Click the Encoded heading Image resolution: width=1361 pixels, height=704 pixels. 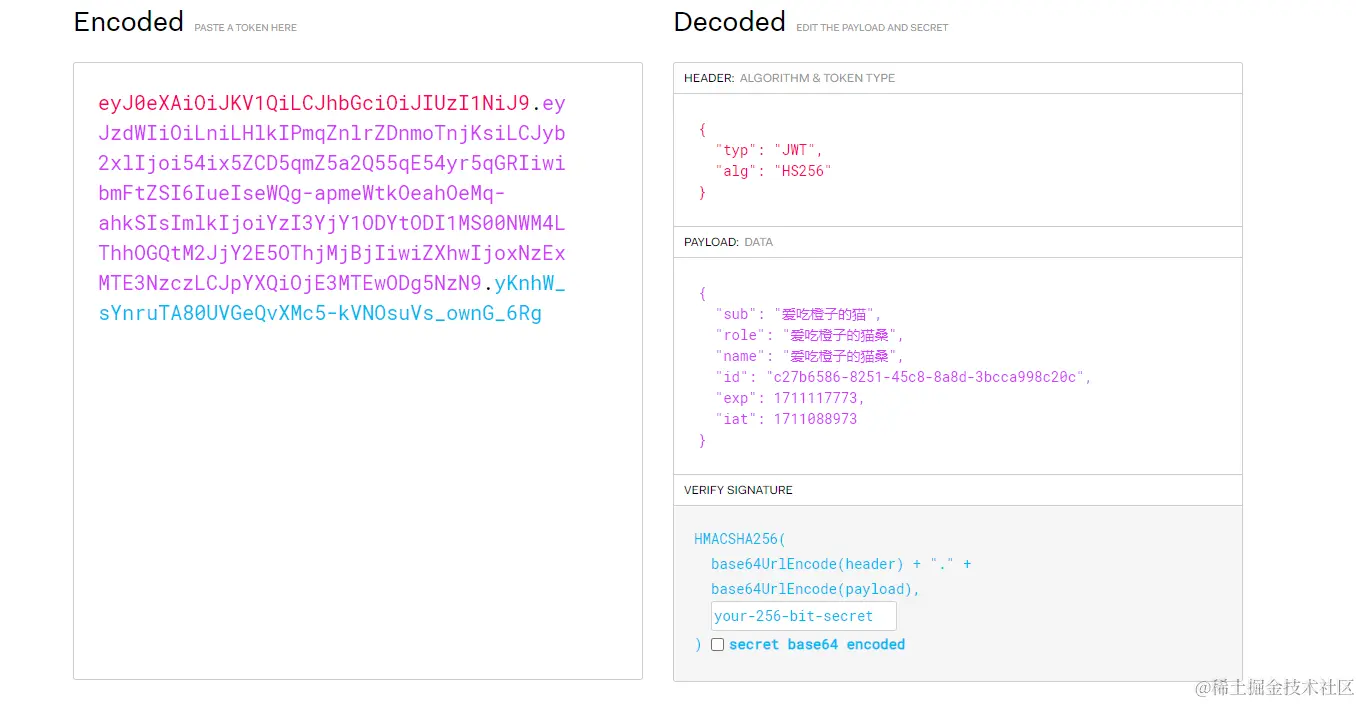[129, 22]
